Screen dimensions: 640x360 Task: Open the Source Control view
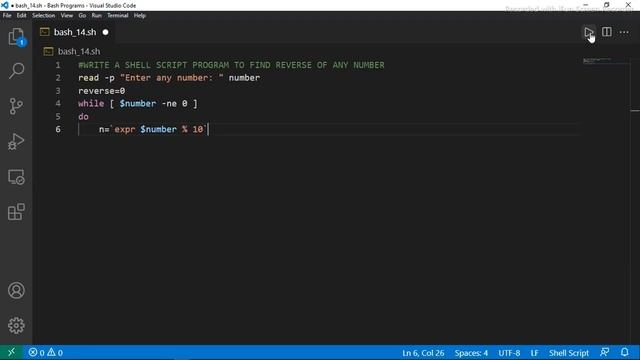[x=16, y=106]
